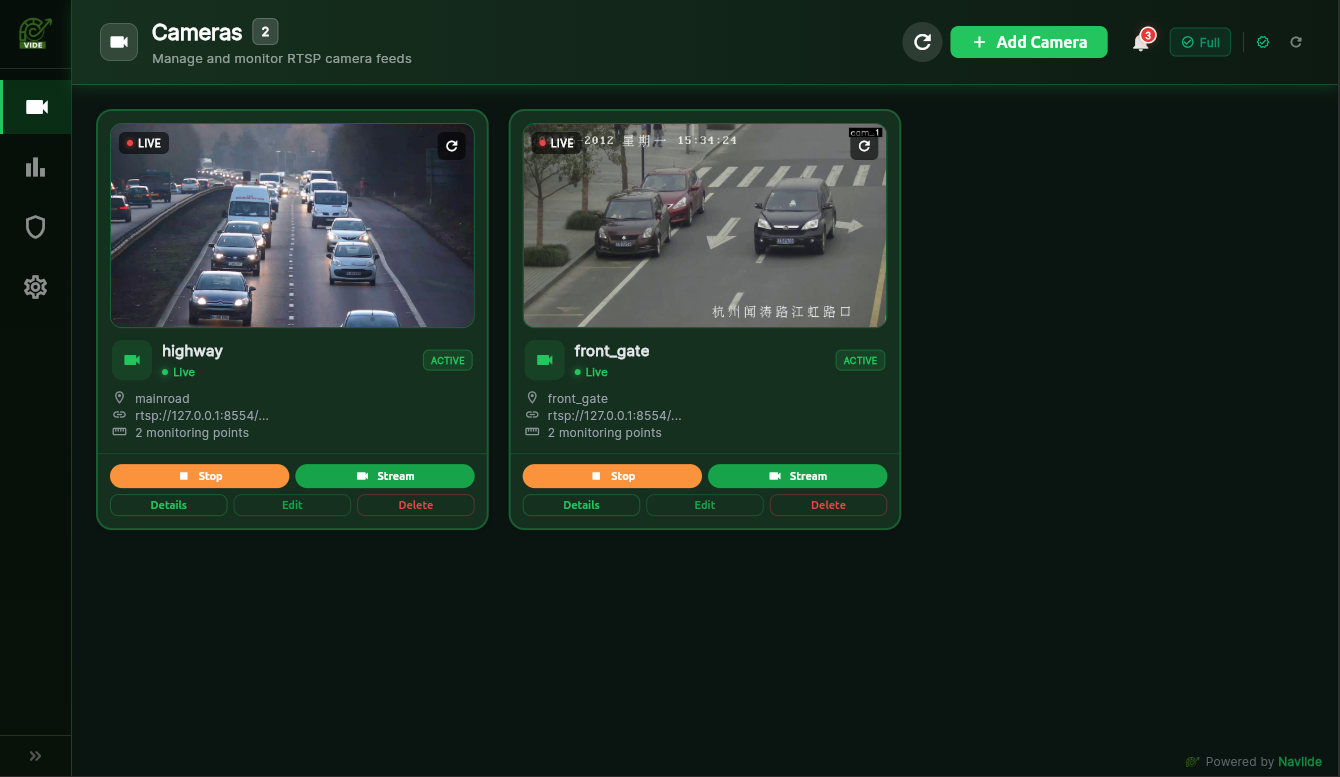Edit the front_gate camera

click(704, 505)
